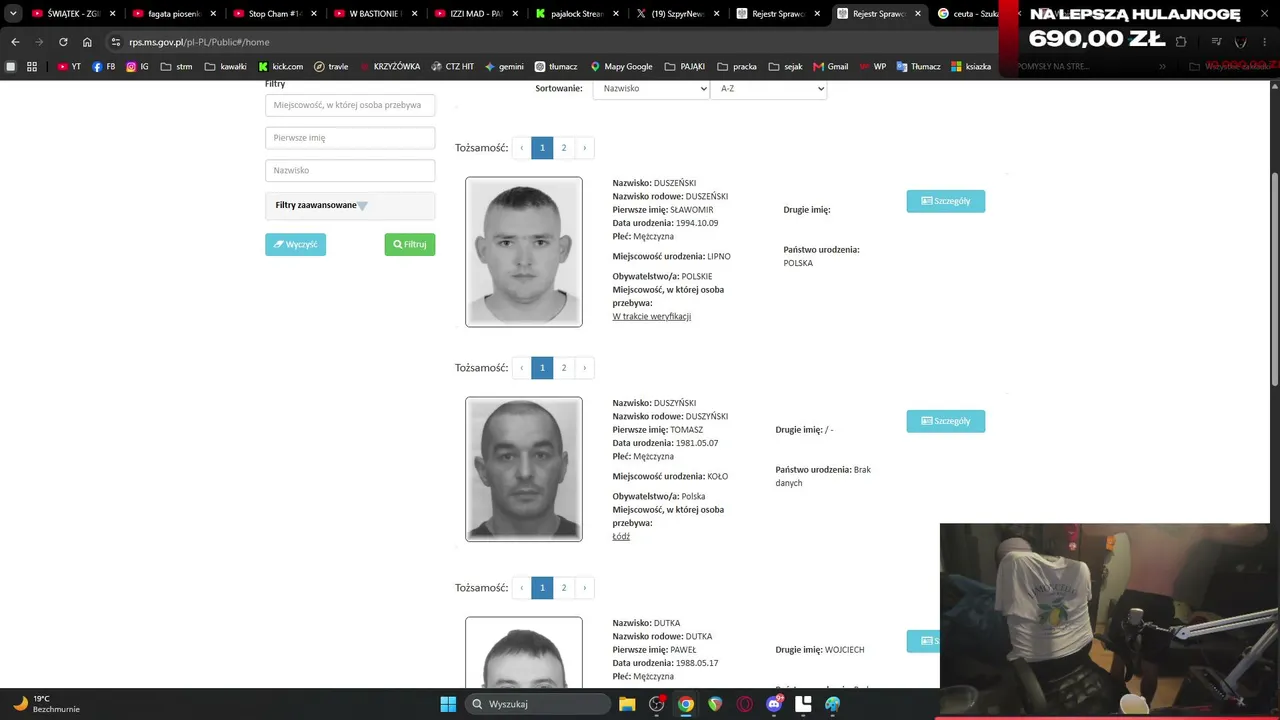1280x720 pixels.
Task: Go to previous identity for Duszeński
Action: pos(521,148)
